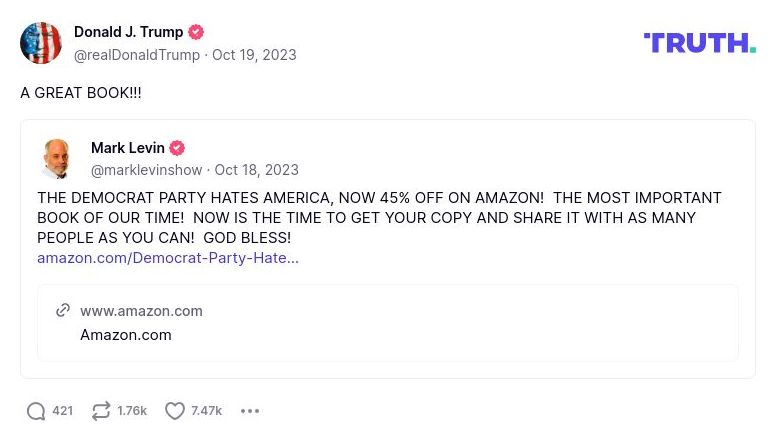This screenshot has width=777, height=441.
Task: Click the reply speech bubble icon
Action: [36, 411]
